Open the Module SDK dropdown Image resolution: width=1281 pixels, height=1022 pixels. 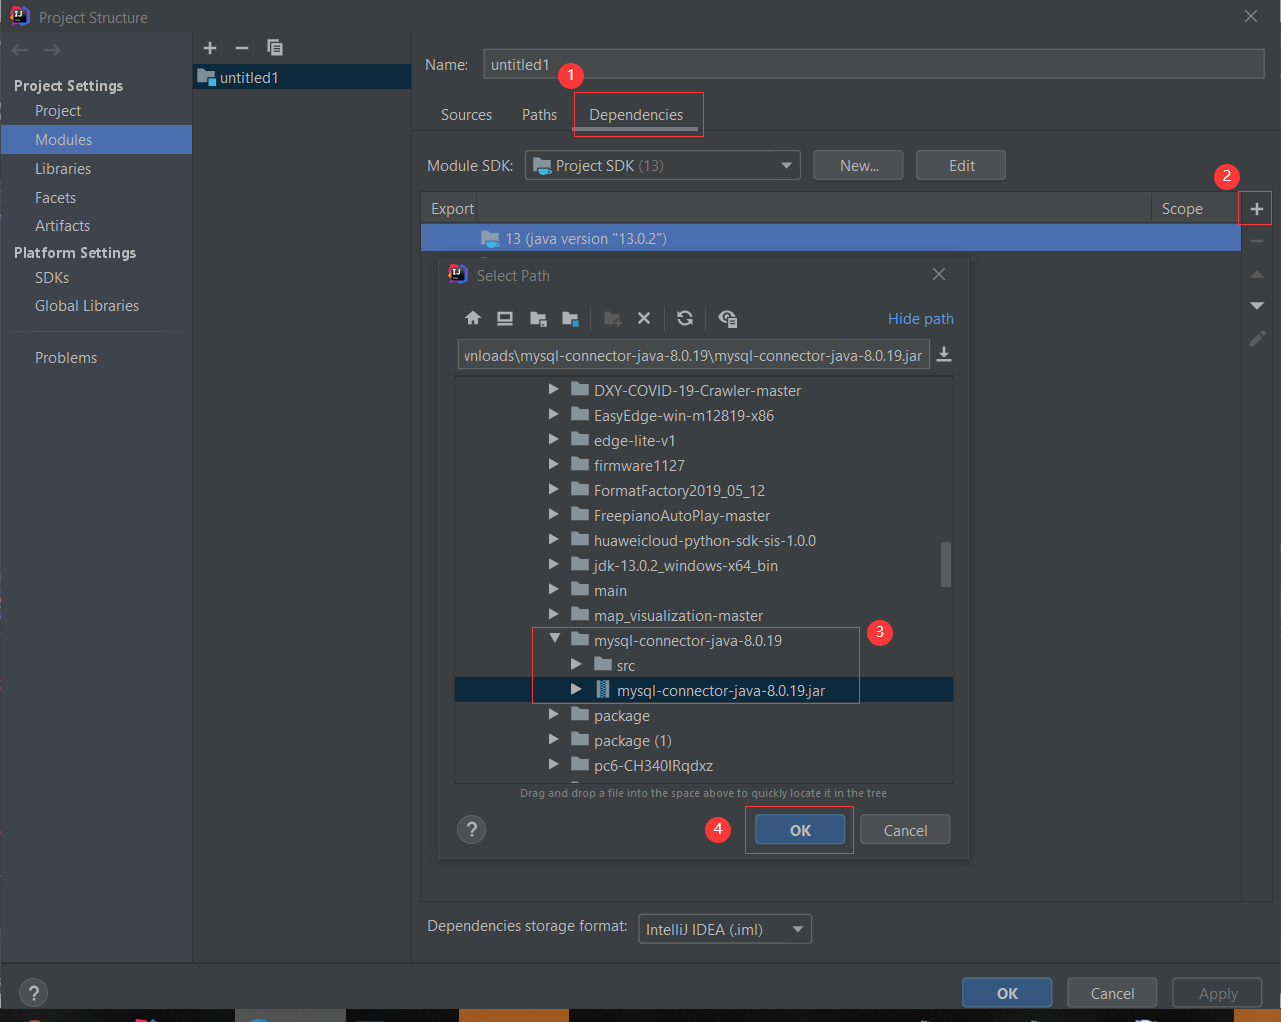(x=662, y=165)
